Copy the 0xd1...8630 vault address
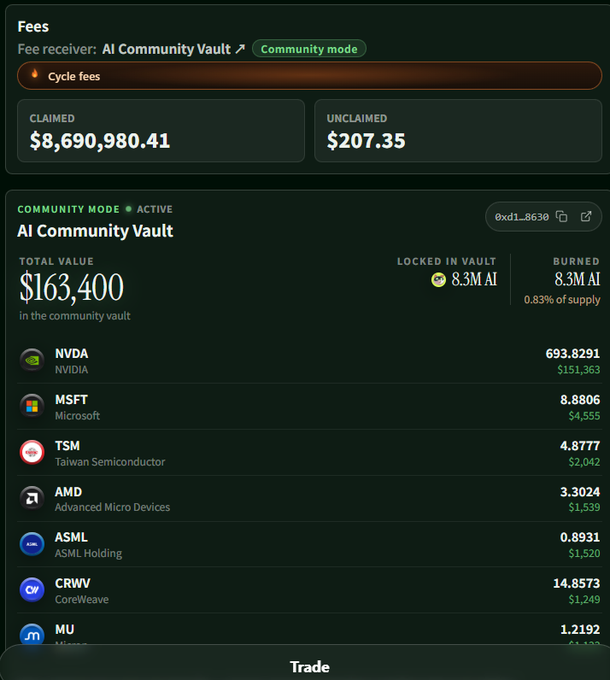The width and height of the screenshot is (610, 680). coord(561,216)
